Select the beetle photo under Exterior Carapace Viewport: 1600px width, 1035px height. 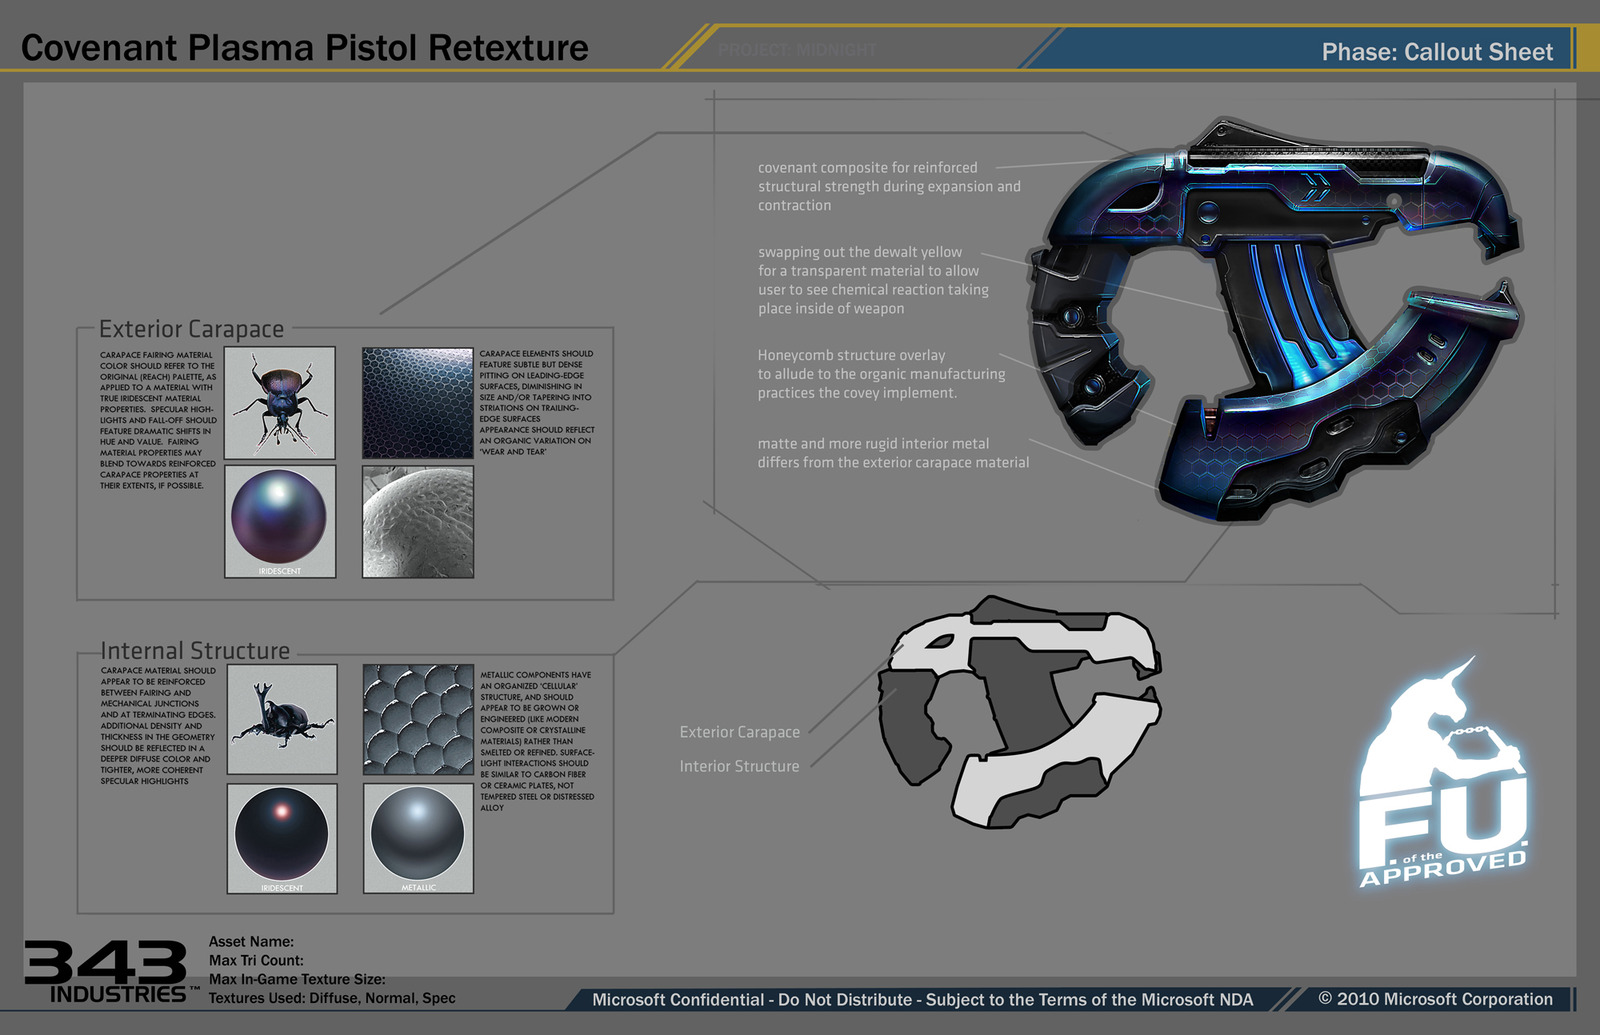[280, 403]
